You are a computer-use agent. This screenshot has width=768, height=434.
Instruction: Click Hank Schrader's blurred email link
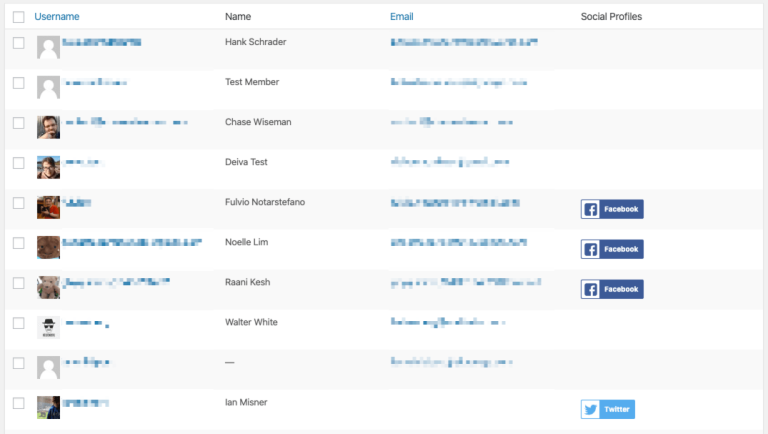[x=464, y=42]
